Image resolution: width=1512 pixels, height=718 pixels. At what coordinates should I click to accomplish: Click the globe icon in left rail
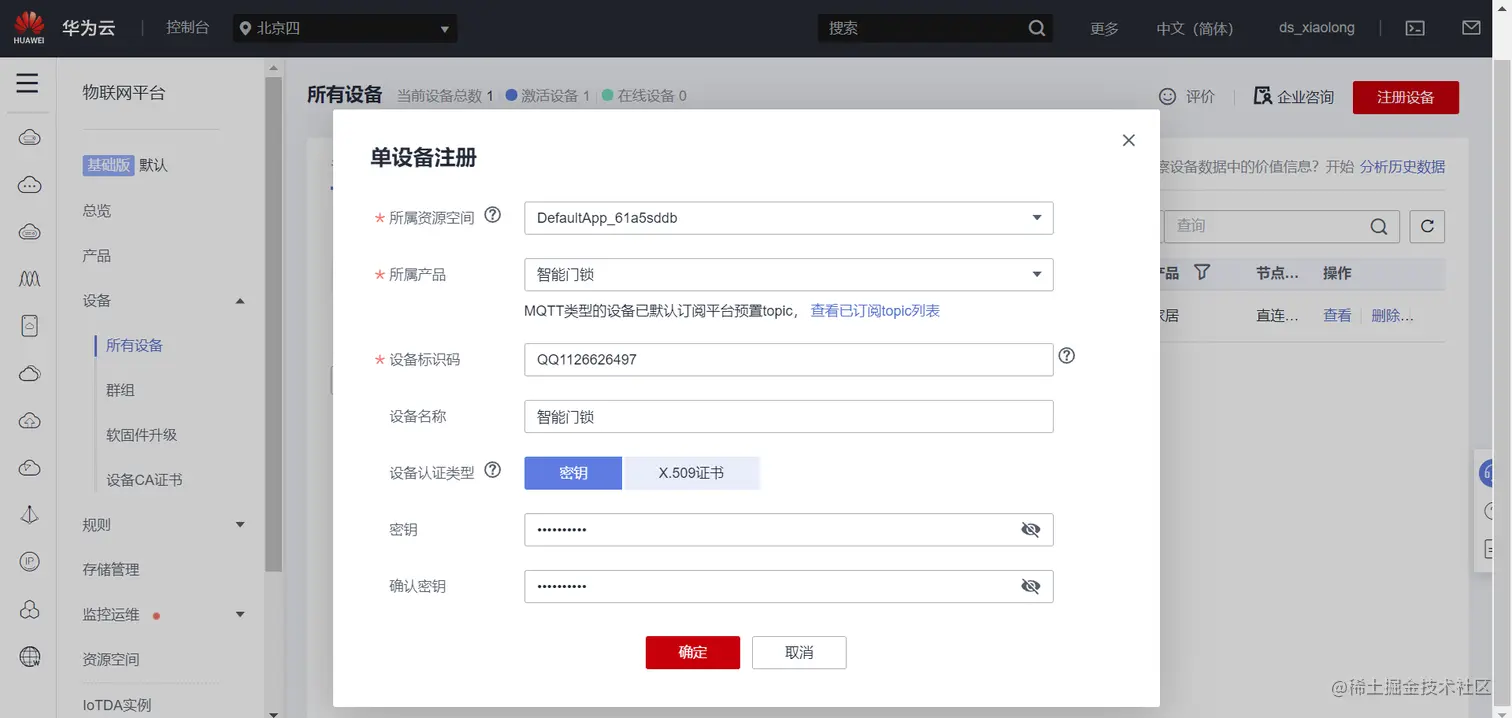pos(29,656)
